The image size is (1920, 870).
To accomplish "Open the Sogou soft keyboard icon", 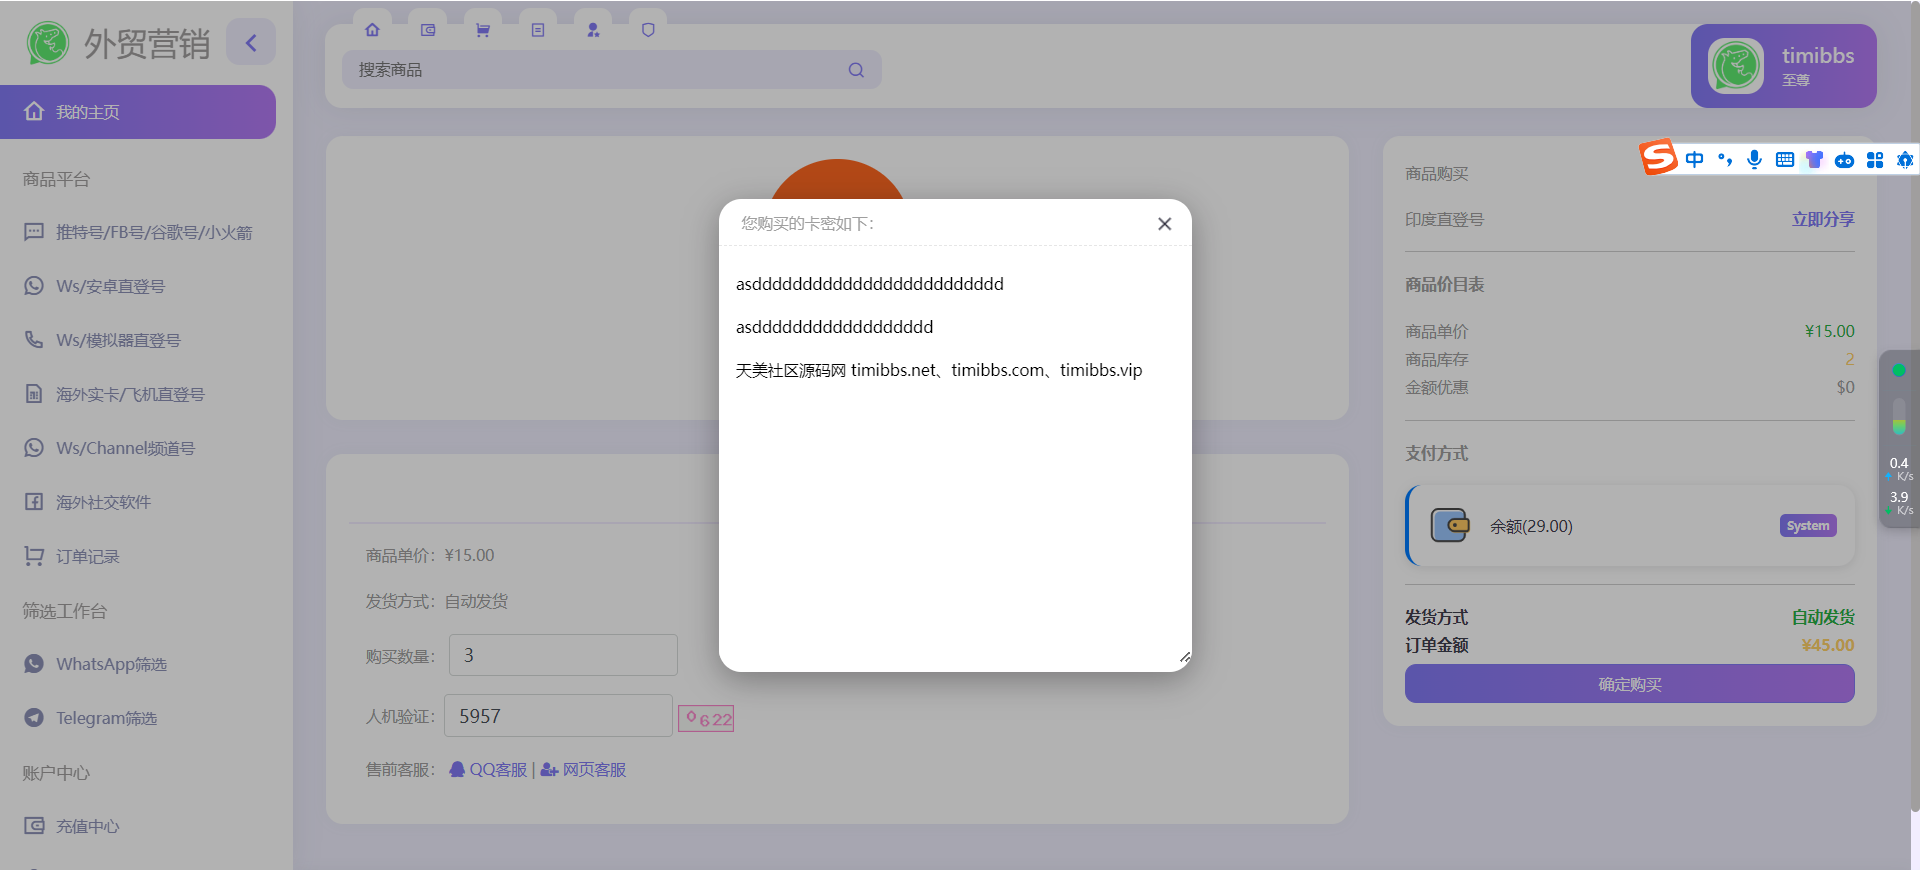I will (x=1784, y=159).
